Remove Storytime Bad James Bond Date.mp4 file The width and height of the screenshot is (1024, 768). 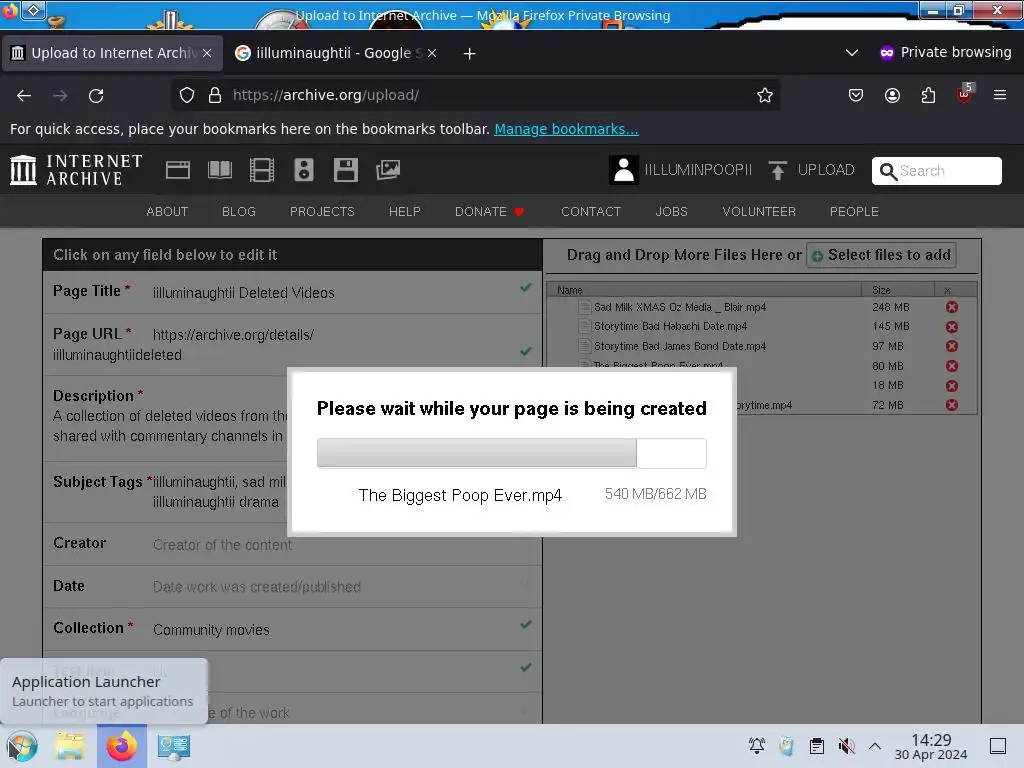click(952, 346)
